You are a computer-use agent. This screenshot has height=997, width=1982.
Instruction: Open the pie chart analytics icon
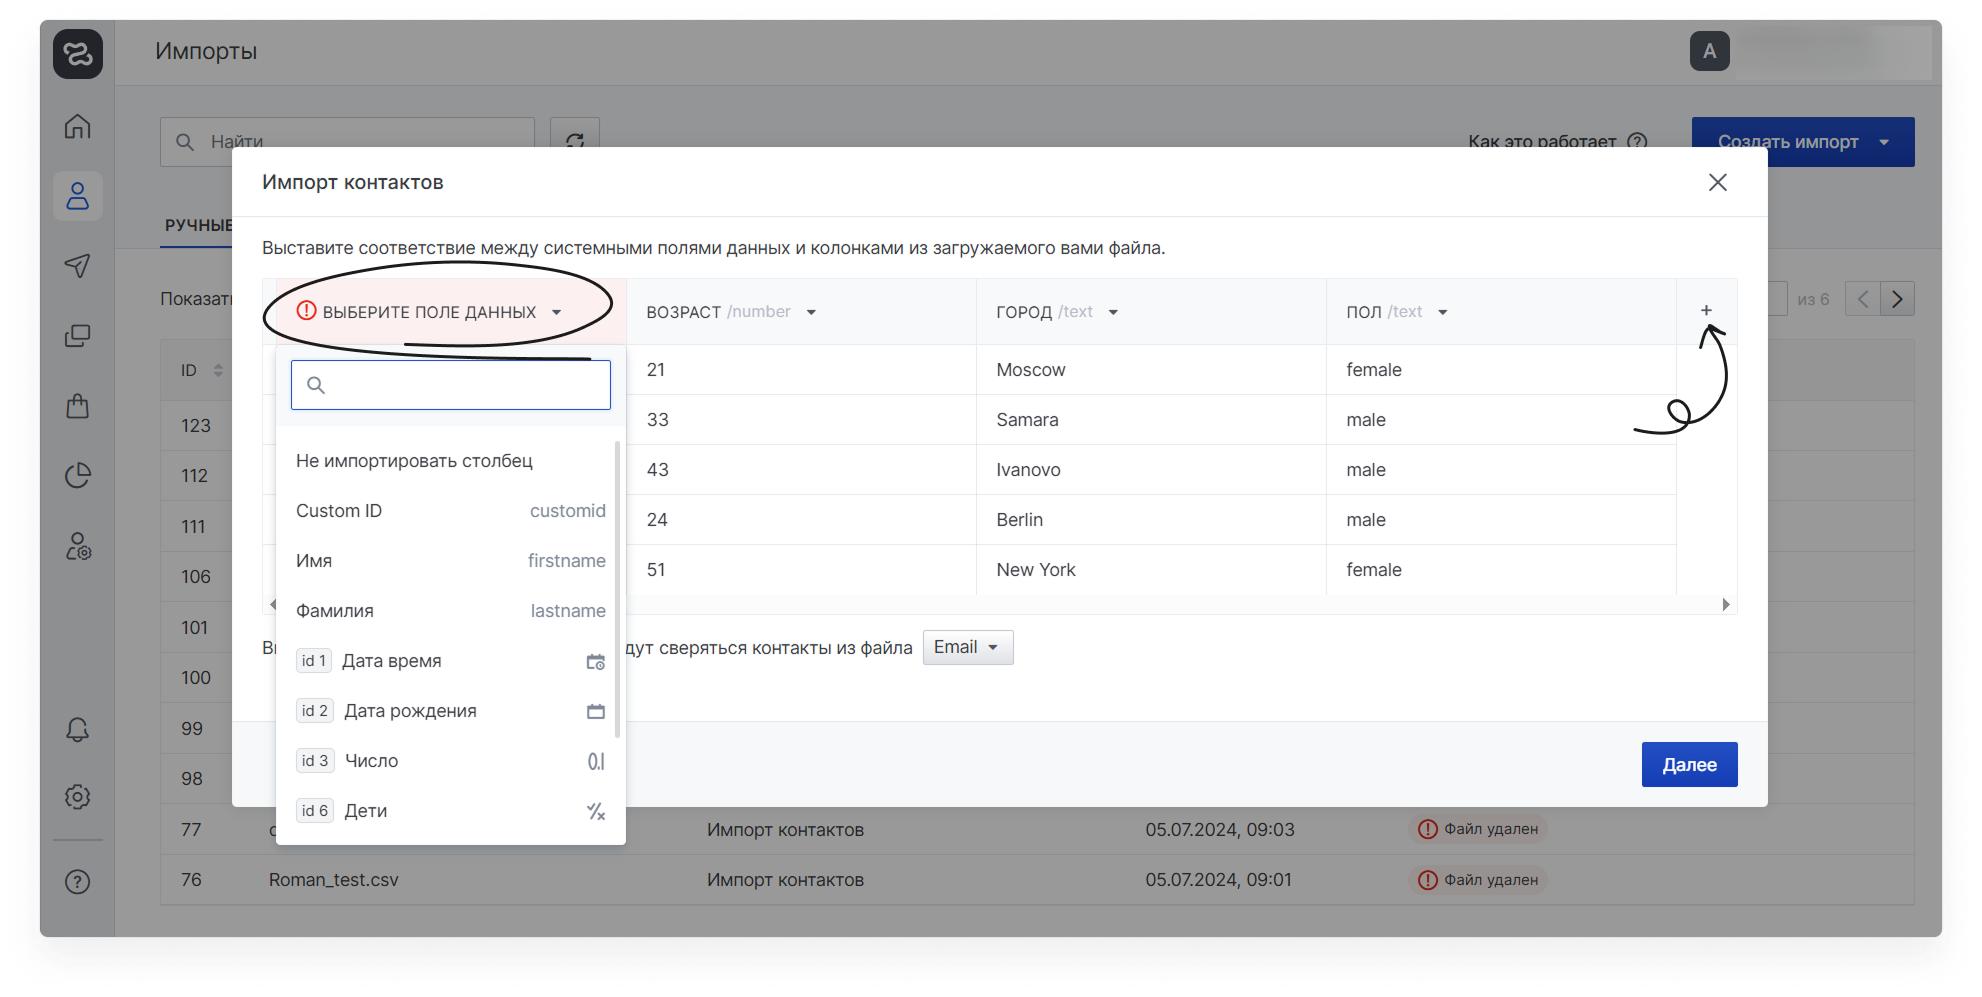point(77,475)
